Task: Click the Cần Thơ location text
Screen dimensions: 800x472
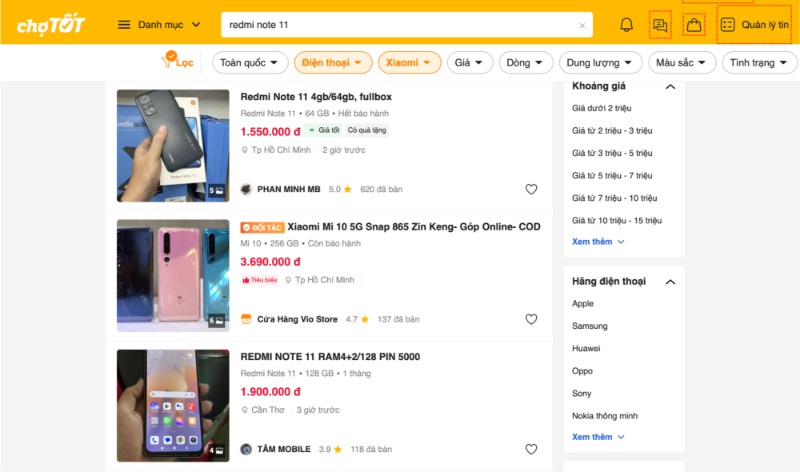Action: [268, 410]
